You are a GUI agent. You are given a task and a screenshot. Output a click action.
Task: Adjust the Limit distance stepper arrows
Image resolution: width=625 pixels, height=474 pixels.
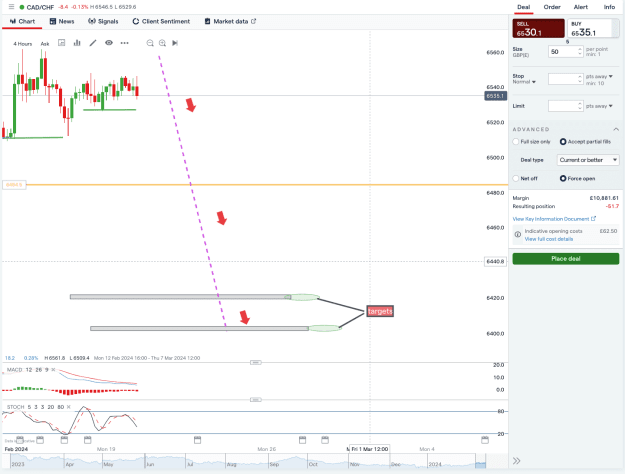(x=580, y=106)
